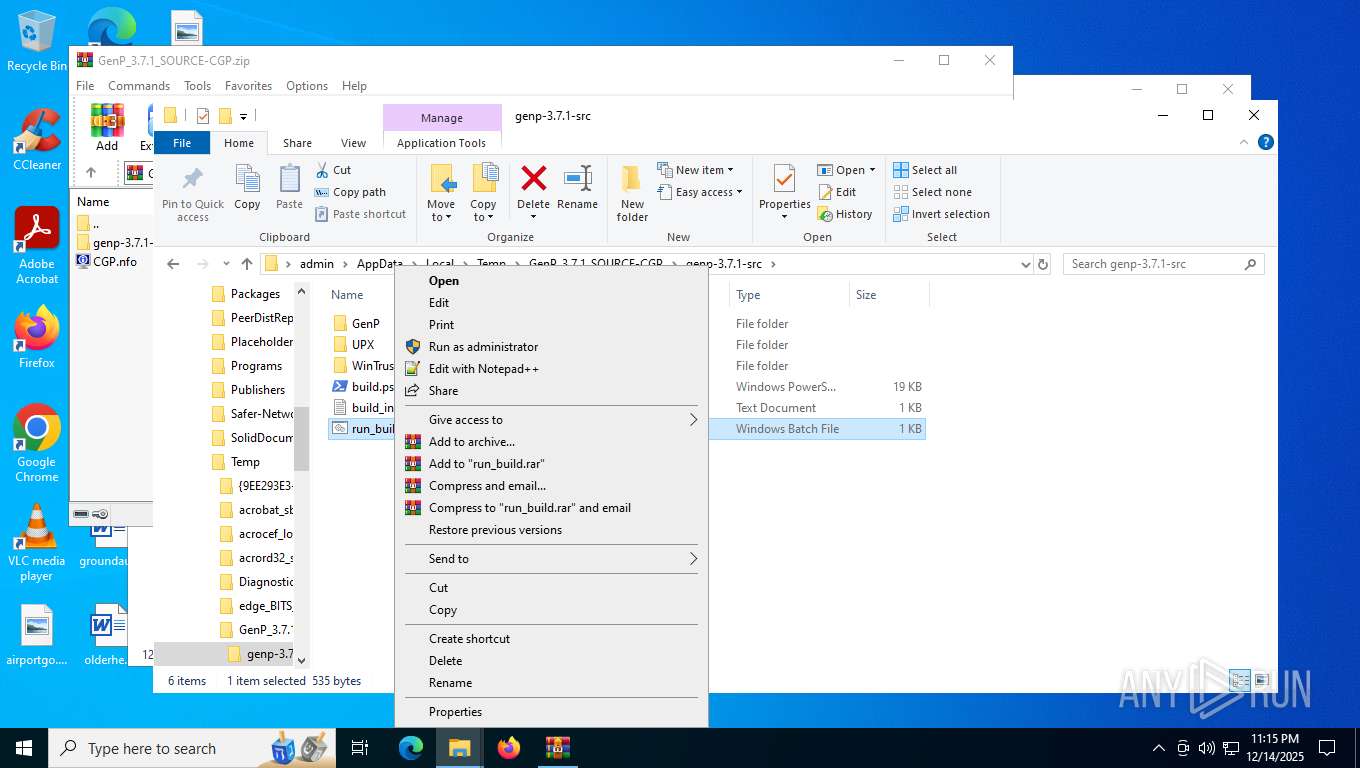Open Commands menu in WinRAR

pyautogui.click(x=139, y=86)
